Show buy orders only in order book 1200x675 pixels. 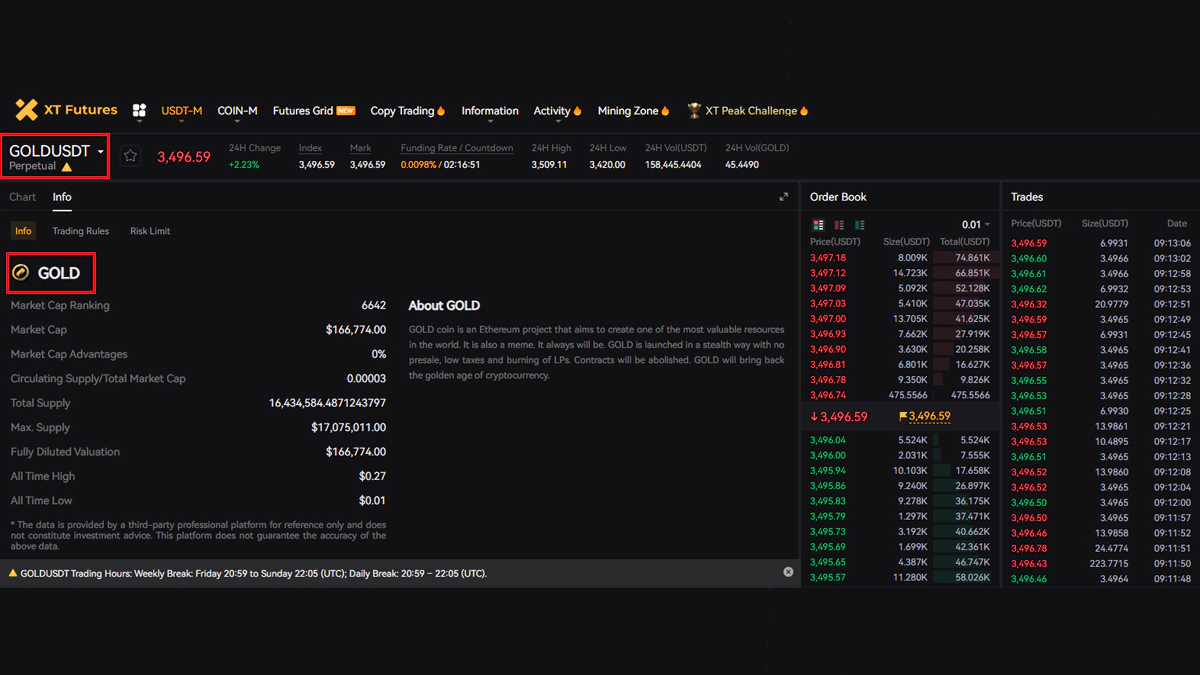coord(859,224)
